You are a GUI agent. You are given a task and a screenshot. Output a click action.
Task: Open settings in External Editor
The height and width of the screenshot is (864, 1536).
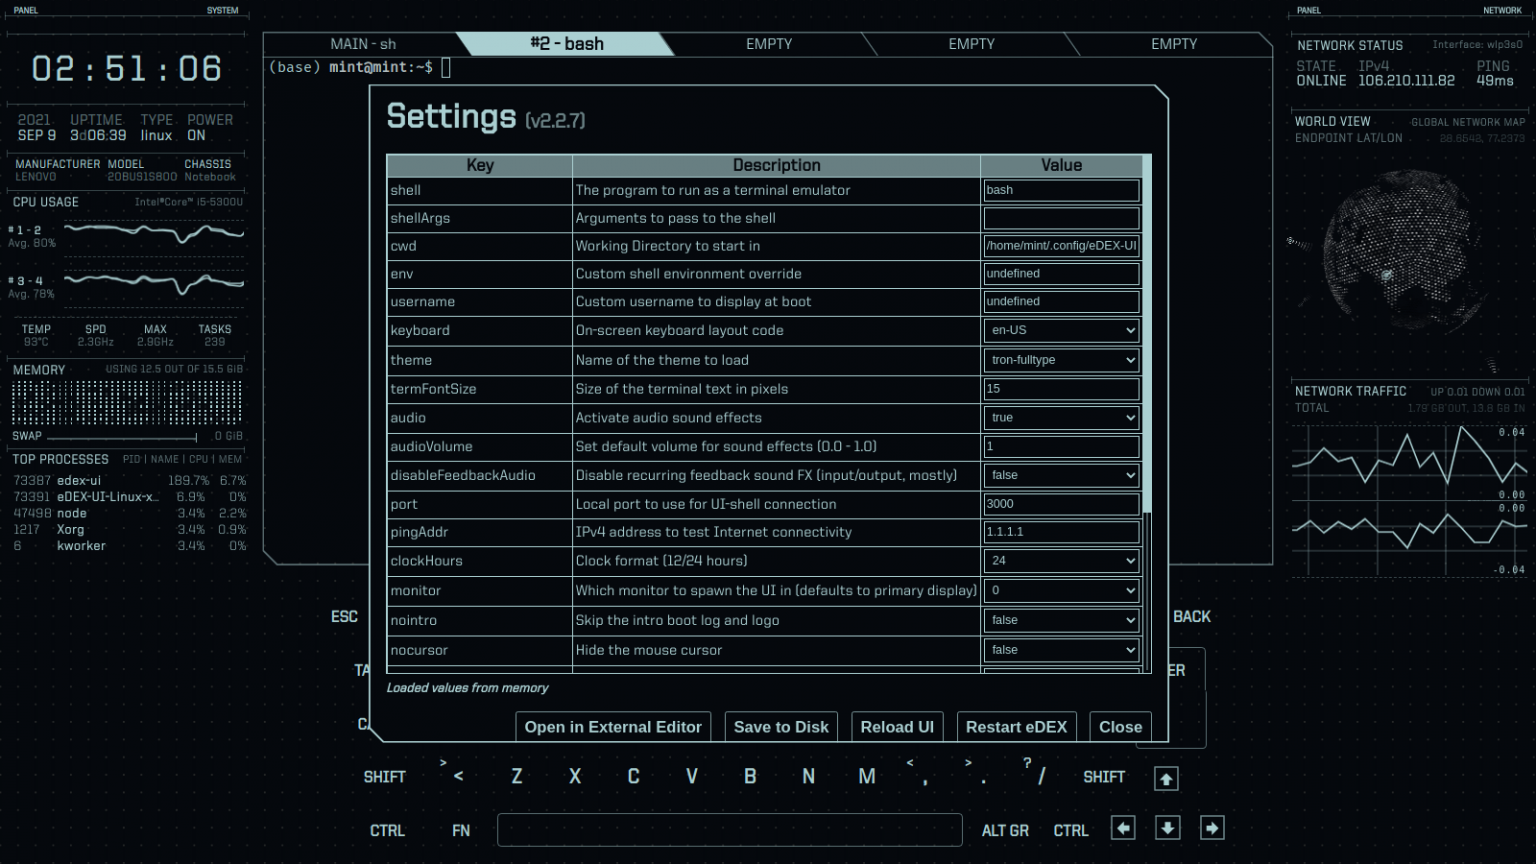pyautogui.click(x=612, y=727)
